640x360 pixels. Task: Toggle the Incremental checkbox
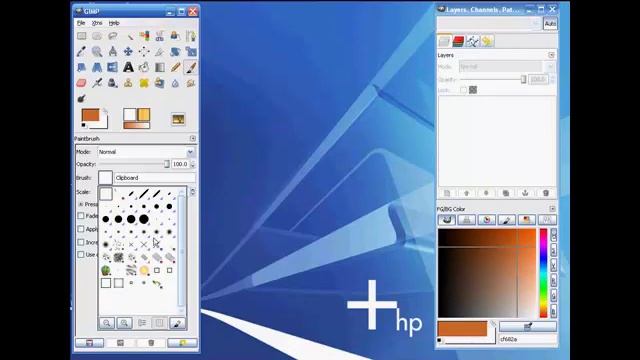[81, 242]
